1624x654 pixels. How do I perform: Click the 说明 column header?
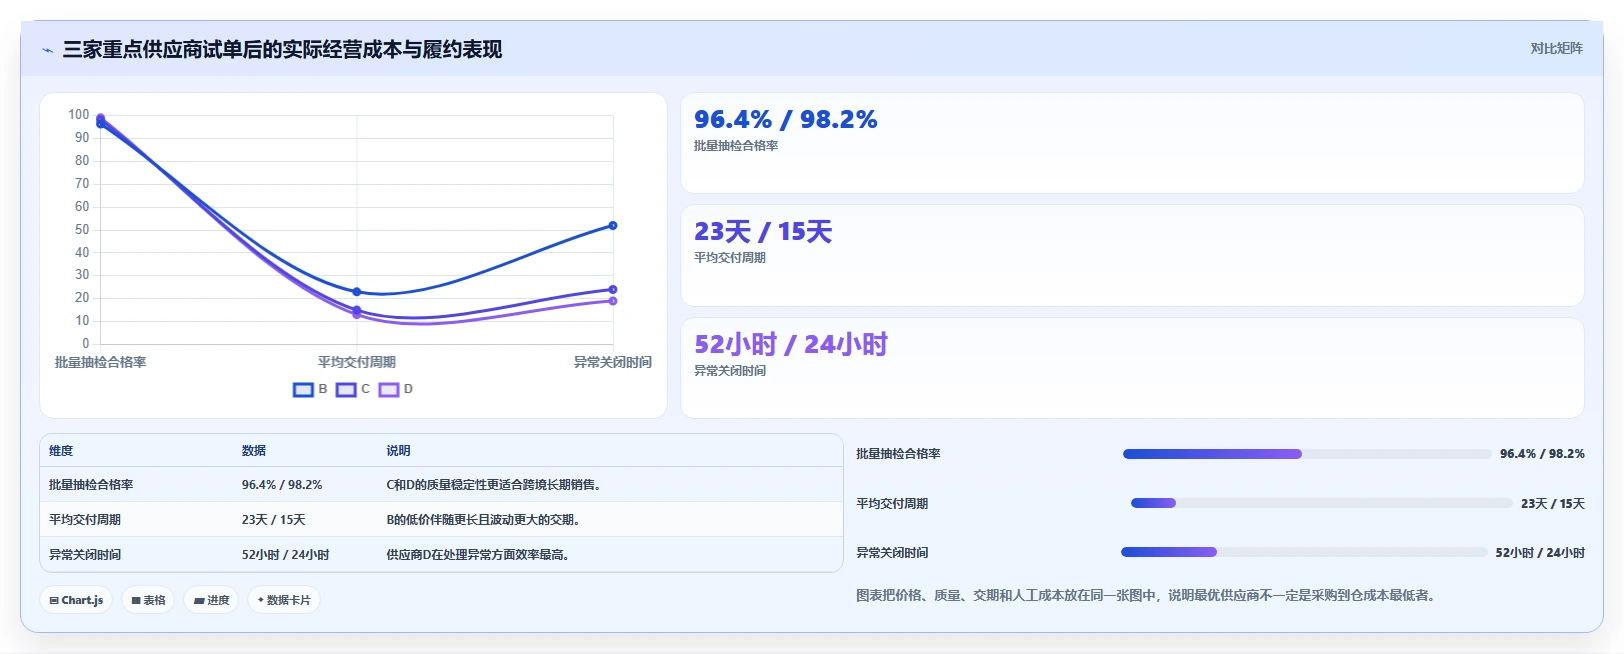click(x=398, y=451)
